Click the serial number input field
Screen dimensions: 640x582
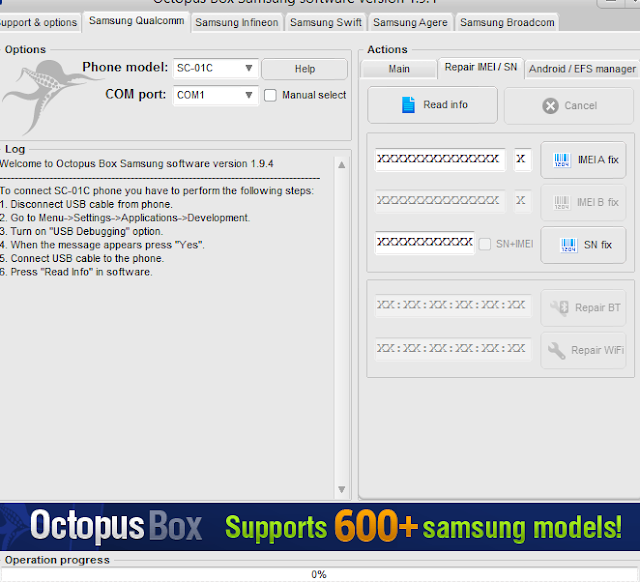click(424, 243)
